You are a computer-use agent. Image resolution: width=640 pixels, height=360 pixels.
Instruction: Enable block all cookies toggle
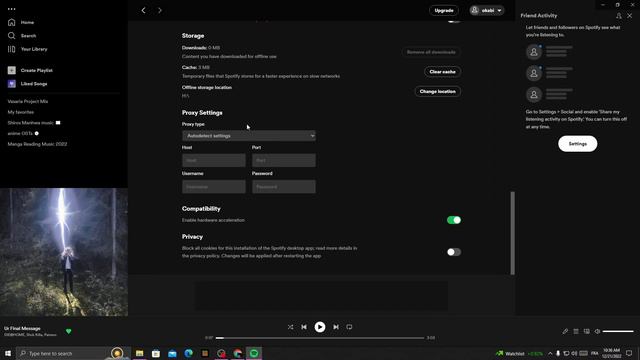coord(454,252)
